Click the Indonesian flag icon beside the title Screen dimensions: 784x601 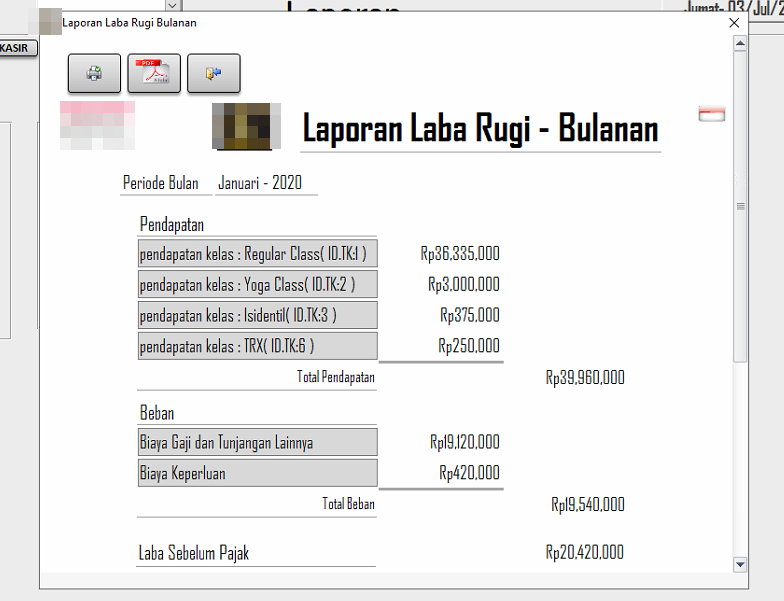pyautogui.click(x=712, y=114)
